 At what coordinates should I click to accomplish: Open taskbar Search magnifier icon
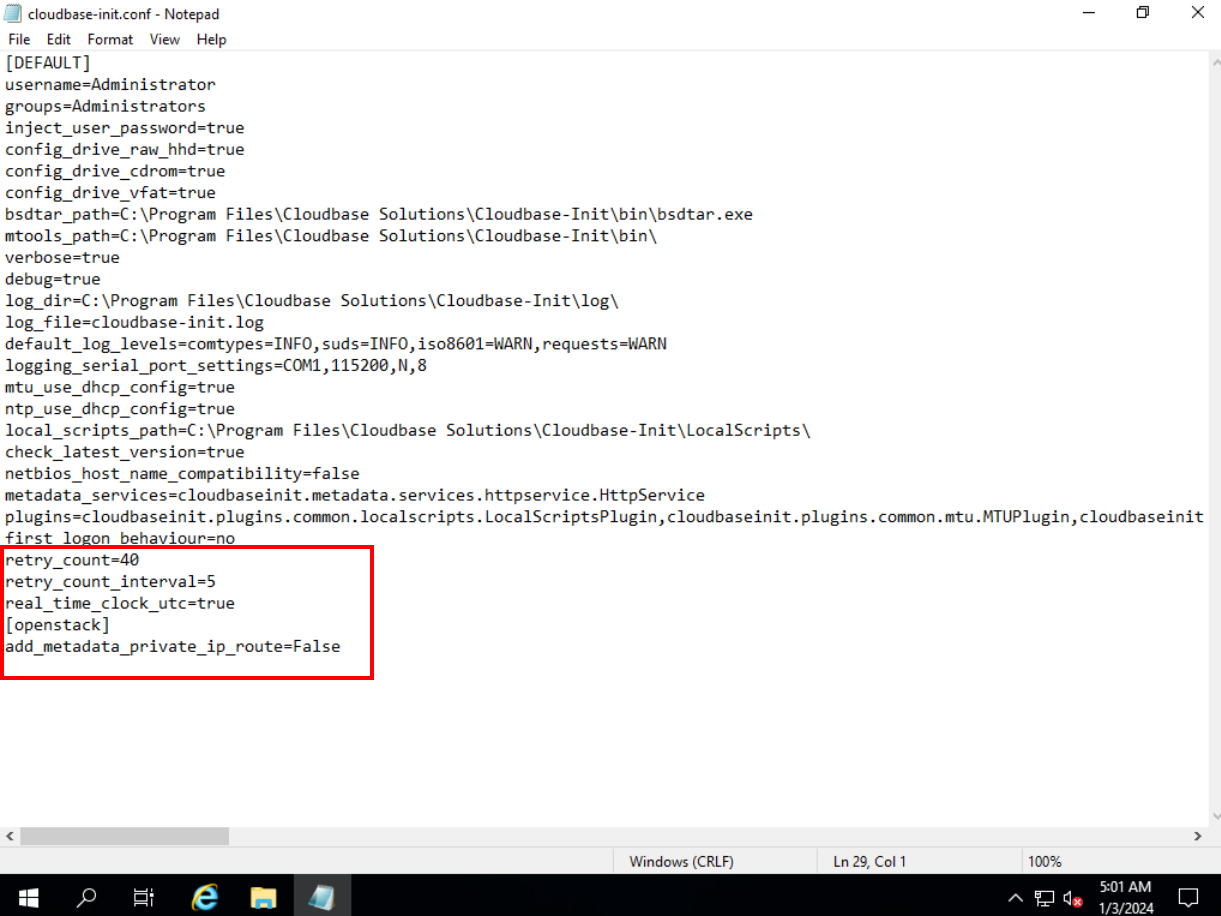(x=87, y=896)
